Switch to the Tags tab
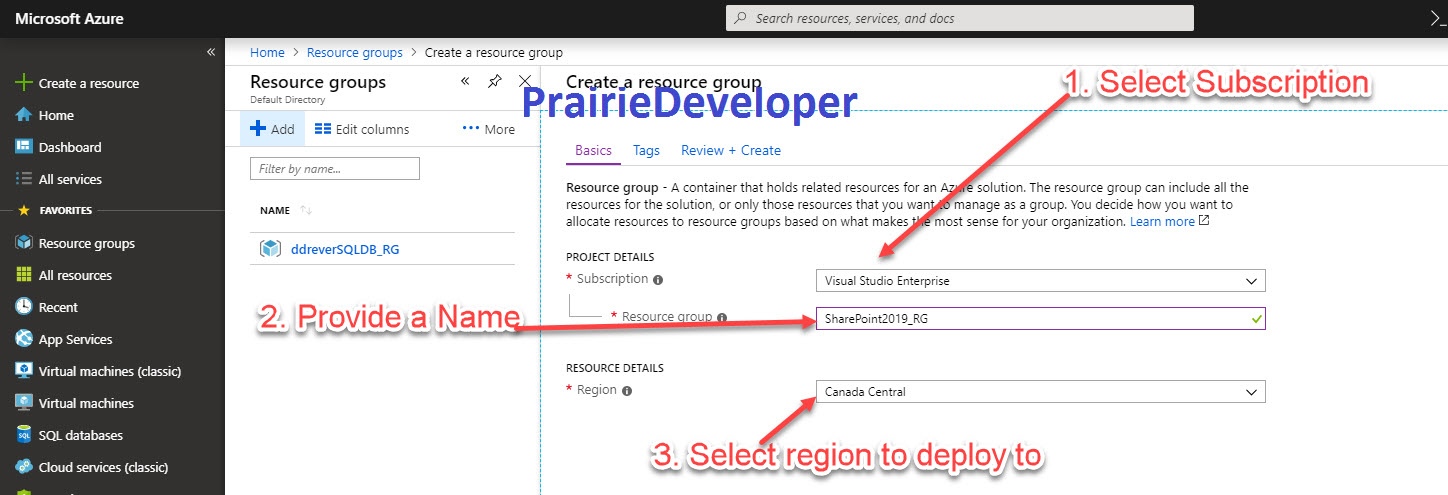Screen dimensions: 1448x495 [646, 150]
